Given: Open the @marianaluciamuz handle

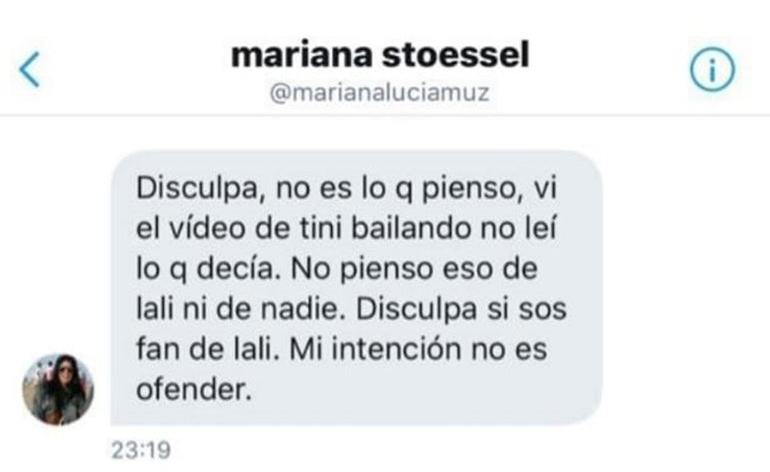Looking at the screenshot, I should click(x=380, y=92).
